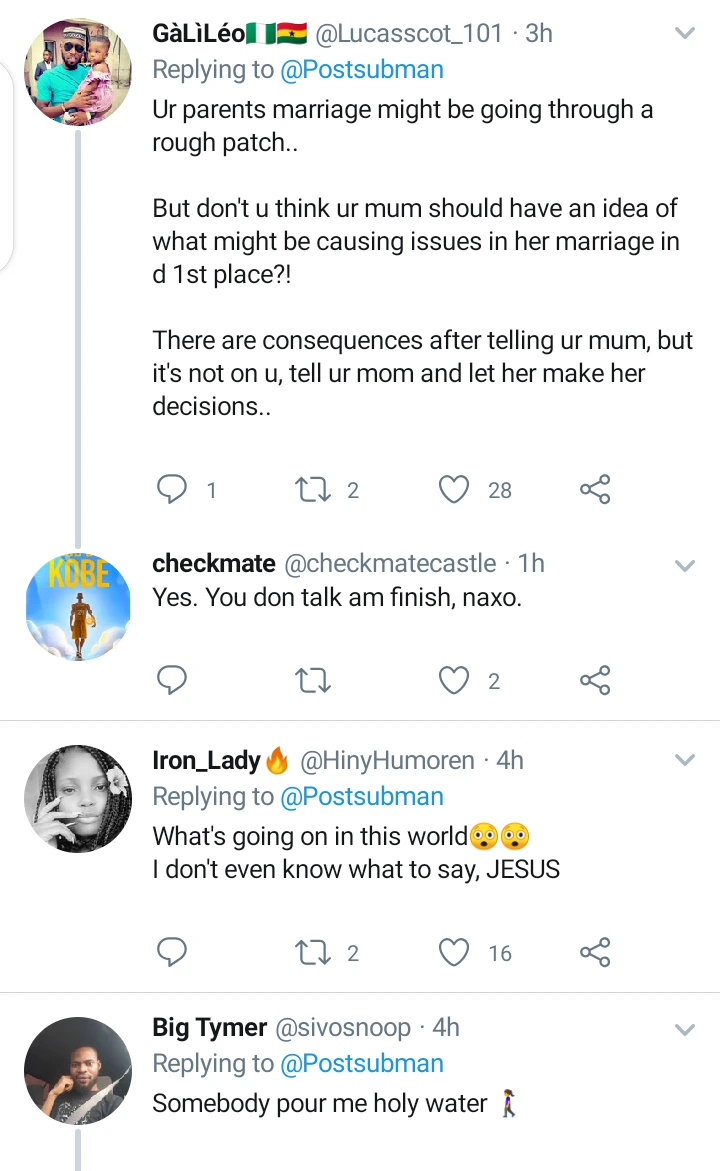
Task: Like GàLìLéo's tweet with 28 likes
Action: [455, 489]
